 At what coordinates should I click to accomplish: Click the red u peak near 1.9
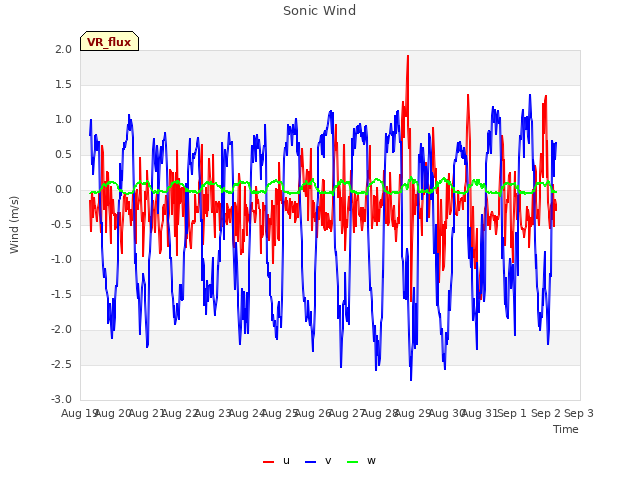point(407,57)
